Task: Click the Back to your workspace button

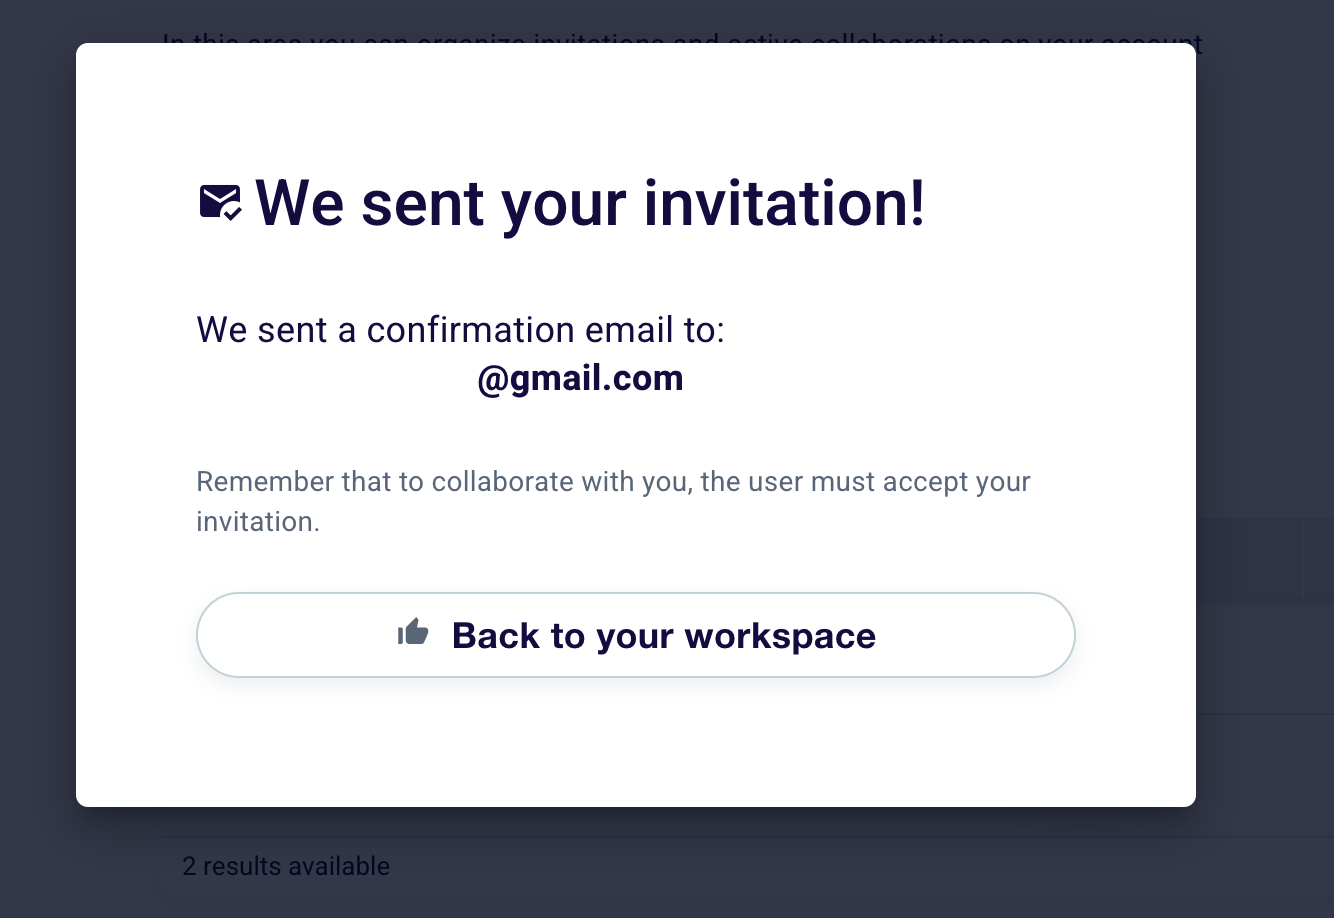Action: click(x=636, y=635)
